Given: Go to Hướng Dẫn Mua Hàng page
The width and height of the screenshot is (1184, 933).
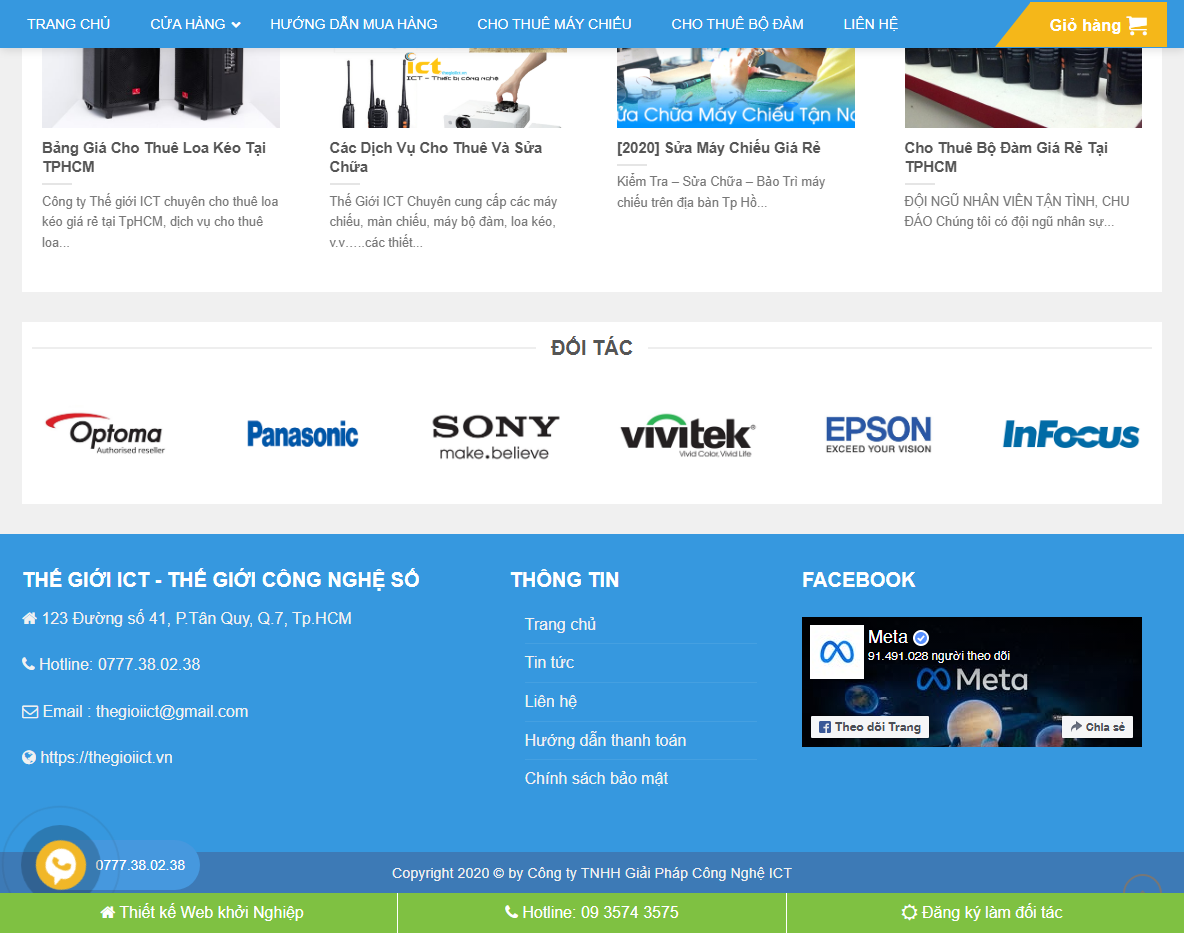Looking at the screenshot, I should point(354,24).
